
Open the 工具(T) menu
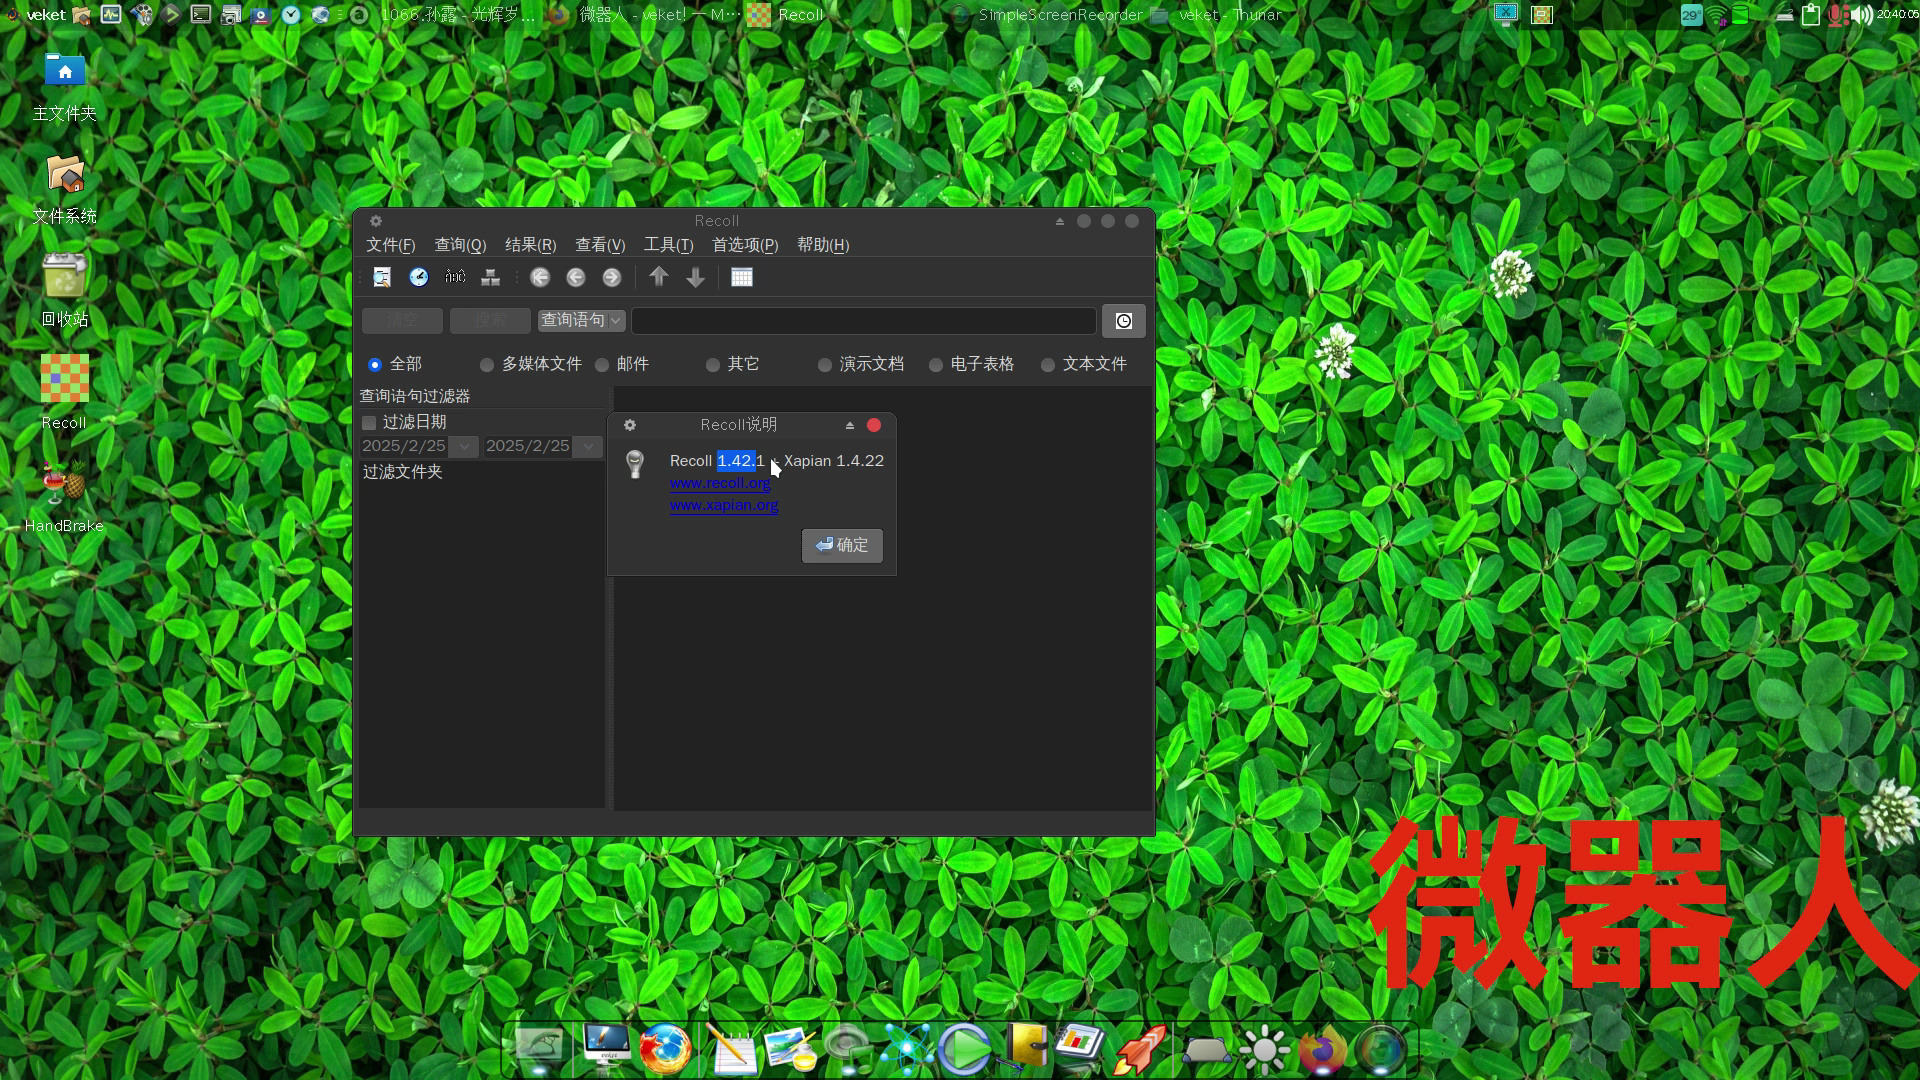tap(668, 245)
